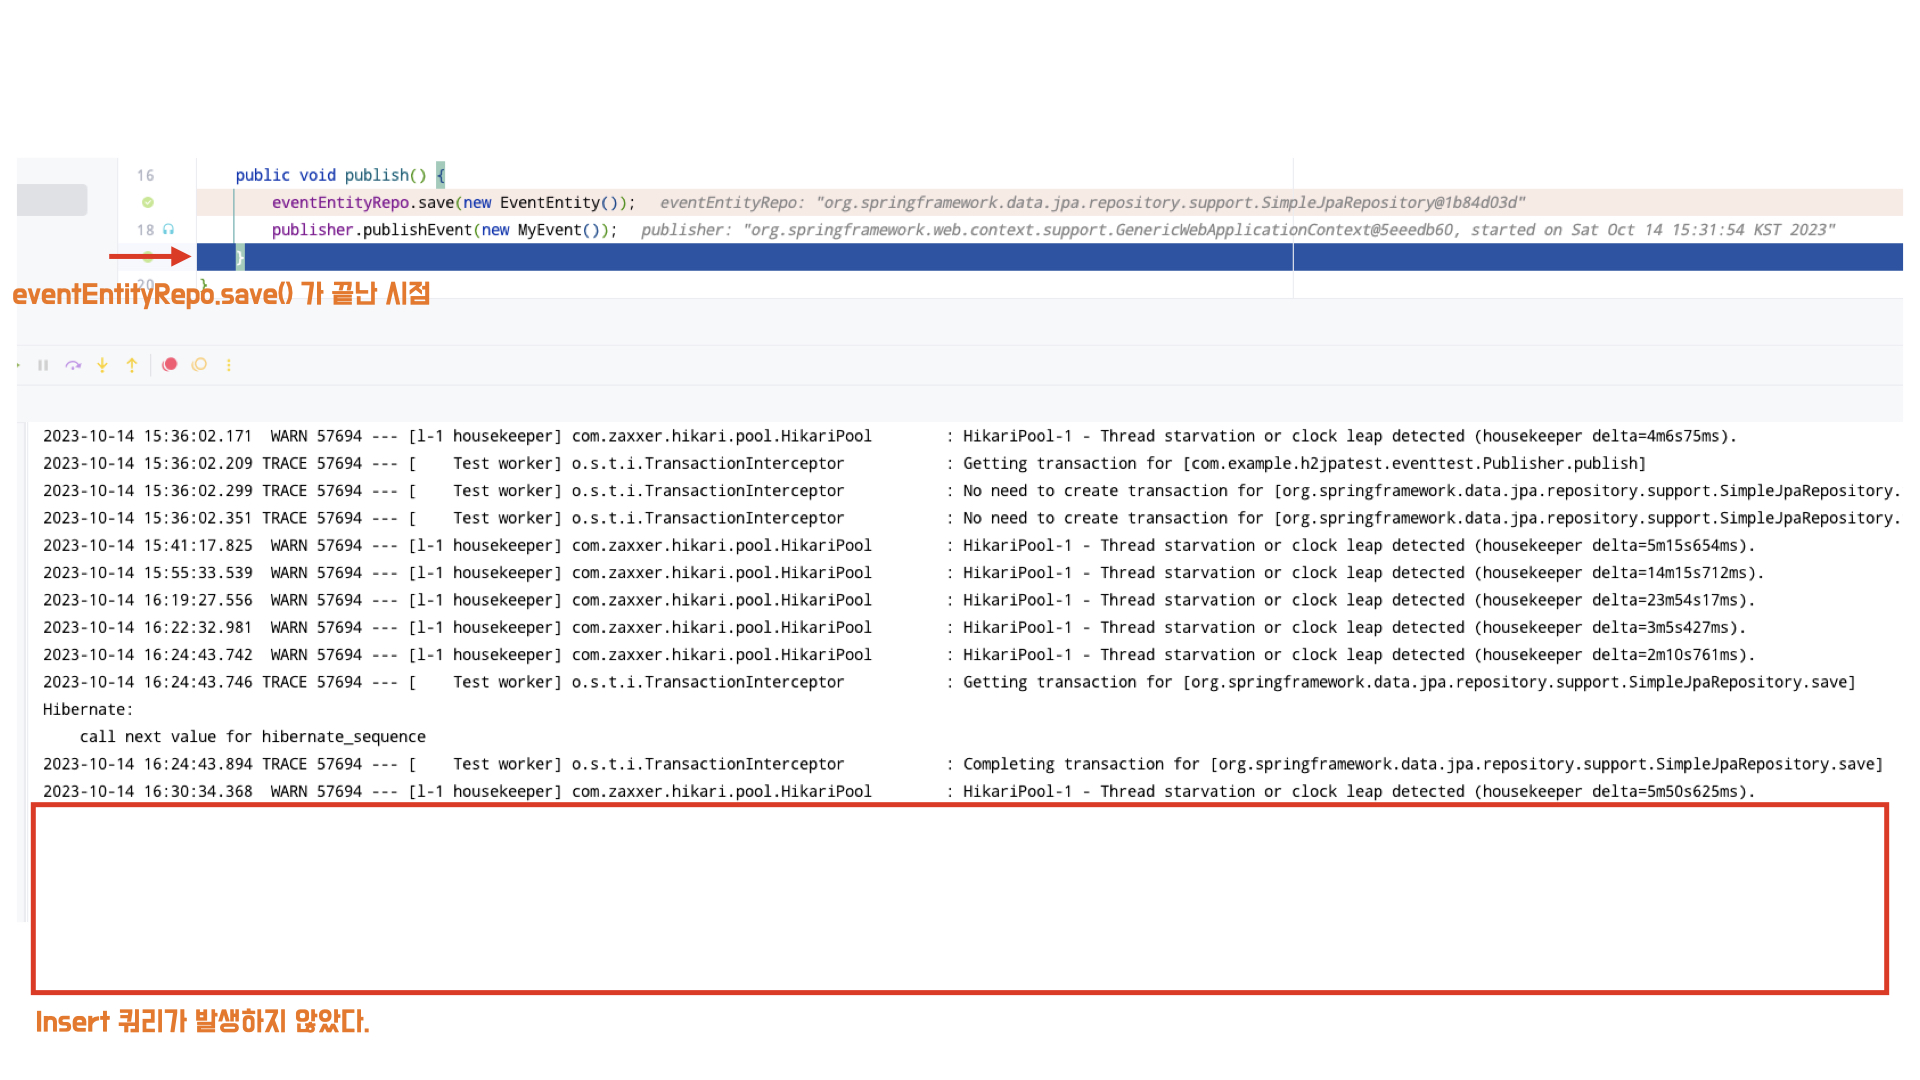Click the Step Over debugger icon
The image size is (1920, 1080).
coord(73,365)
